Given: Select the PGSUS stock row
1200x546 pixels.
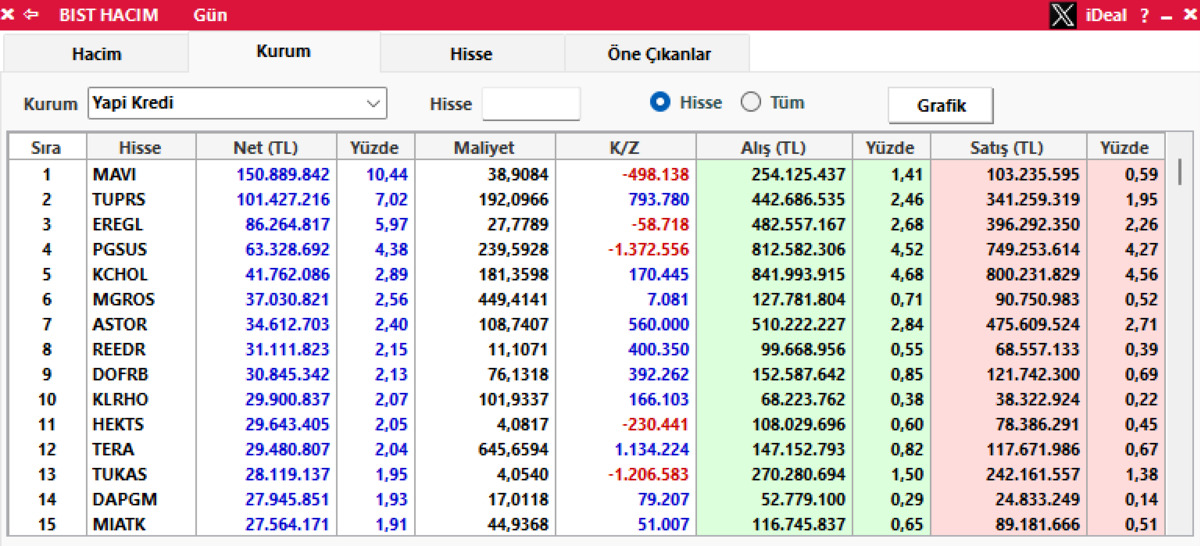Looking at the screenshot, I should (x=587, y=249).
